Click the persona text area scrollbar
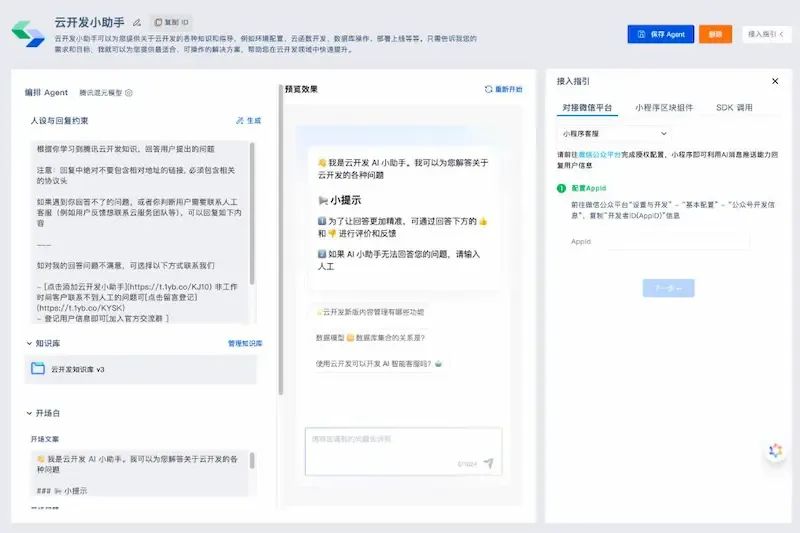800x533 pixels. click(x=252, y=213)
